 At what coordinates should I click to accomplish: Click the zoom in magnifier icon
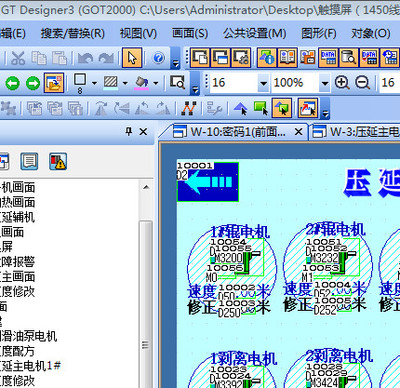(x=342, y=82)
